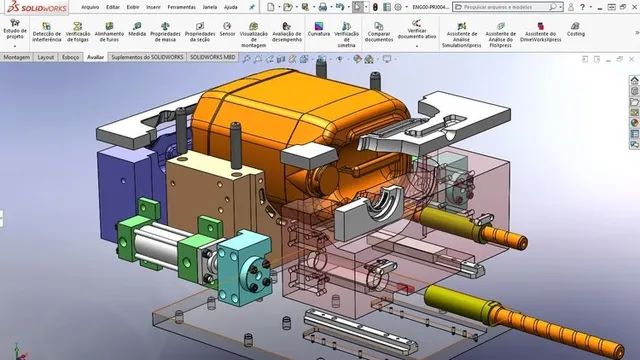
Task: Expand the New document dropdown arrow
Action: point(279,7)
